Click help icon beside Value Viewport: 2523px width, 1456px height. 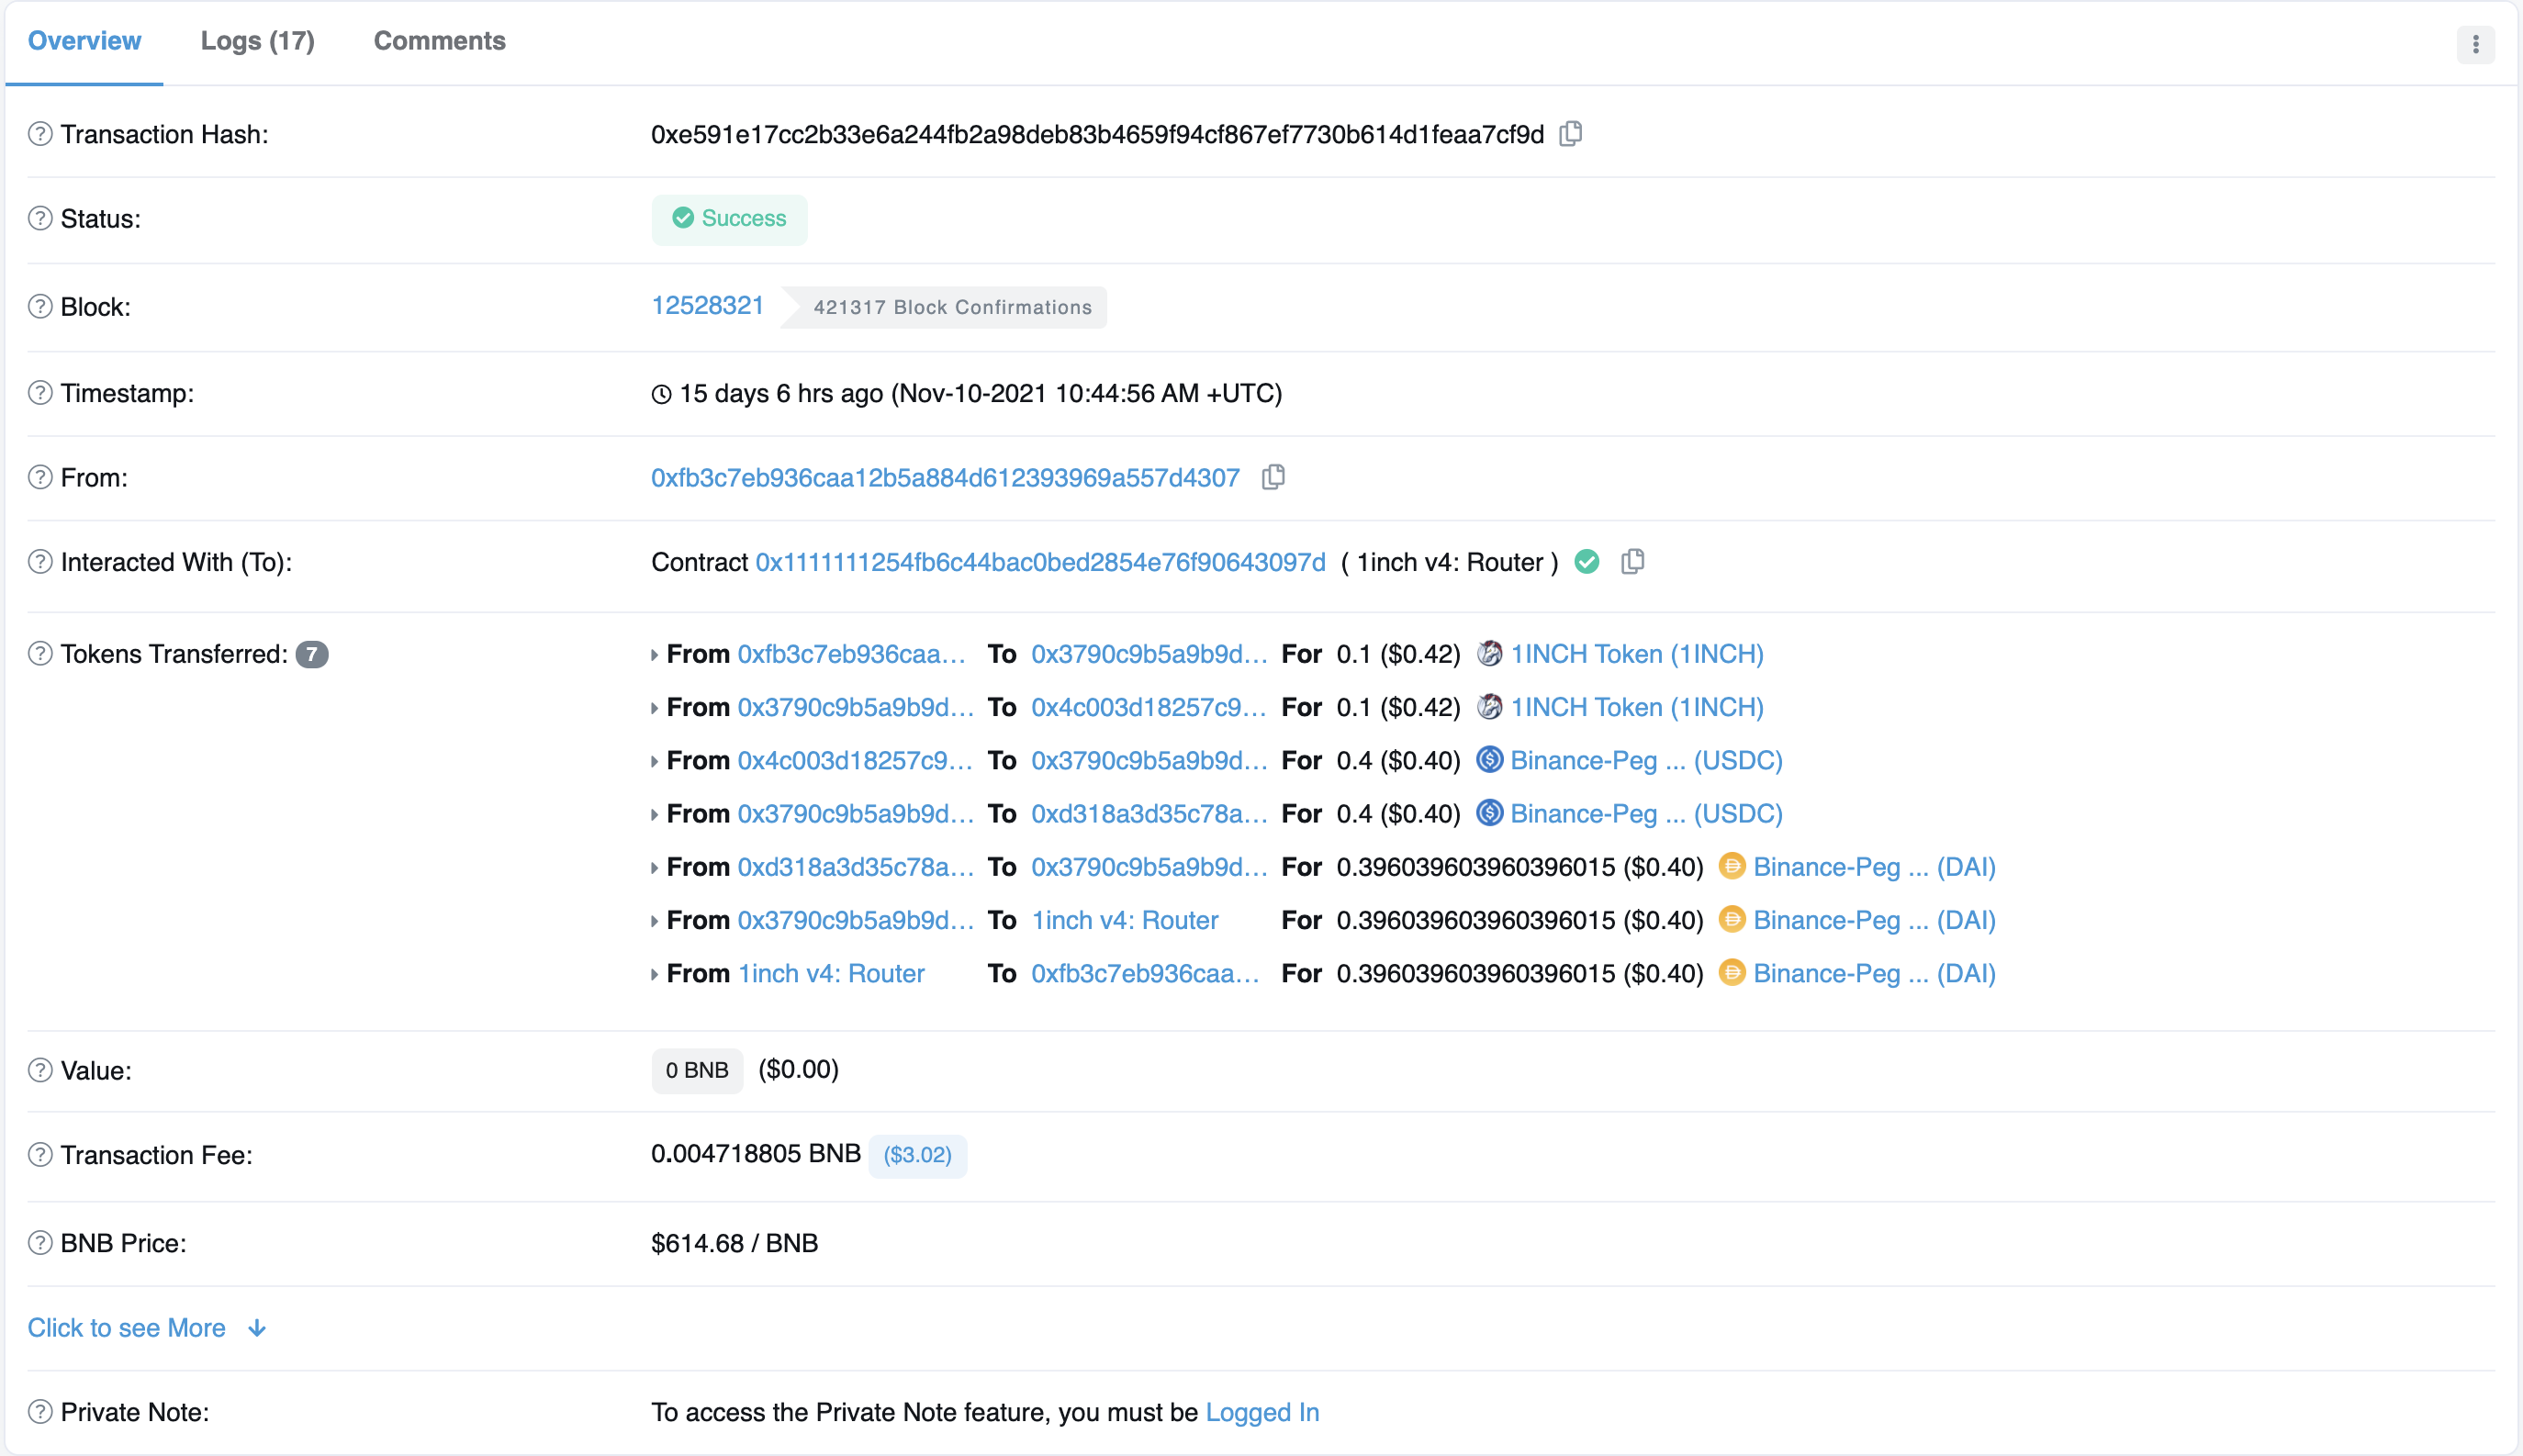click(x=40, y=1071)
